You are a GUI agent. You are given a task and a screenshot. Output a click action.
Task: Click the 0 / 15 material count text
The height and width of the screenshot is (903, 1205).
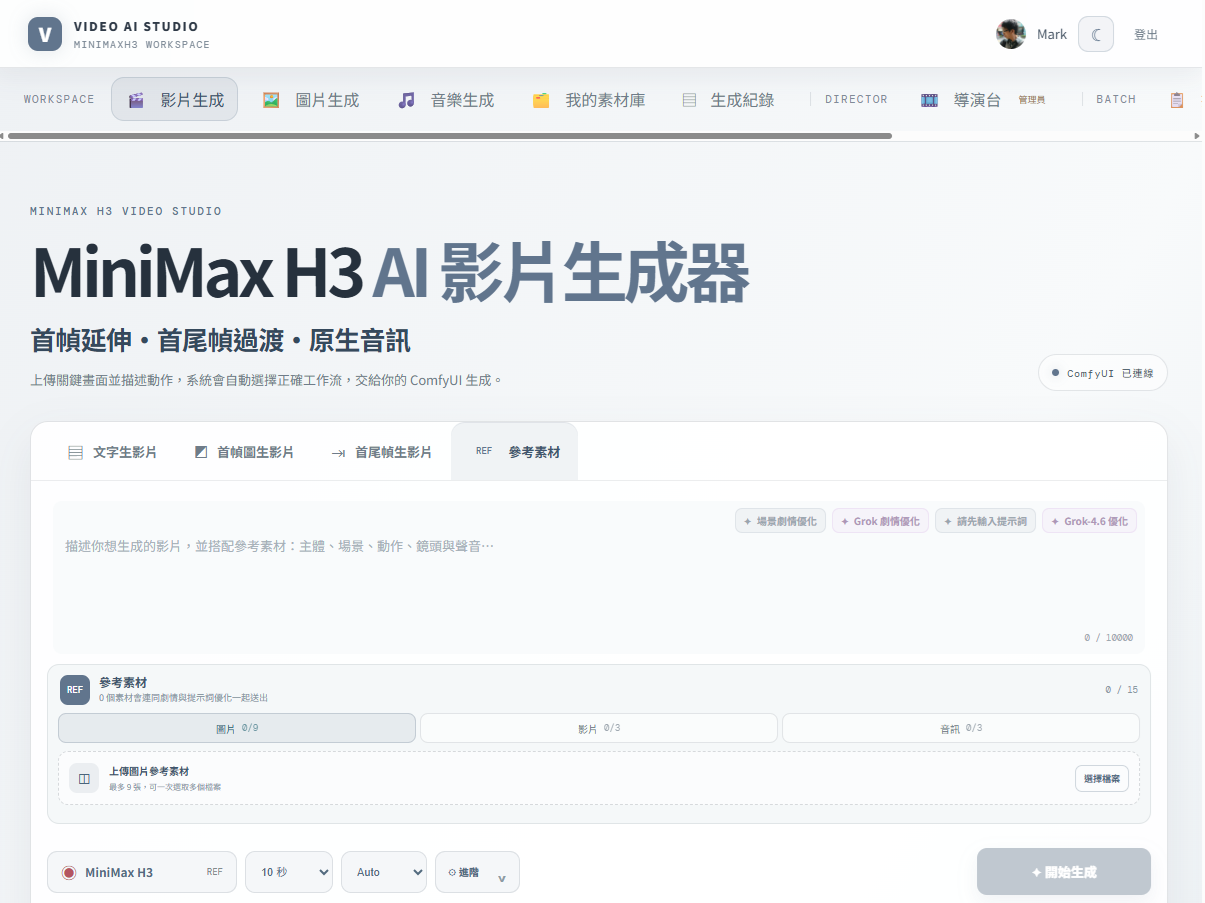(1121, 690)
